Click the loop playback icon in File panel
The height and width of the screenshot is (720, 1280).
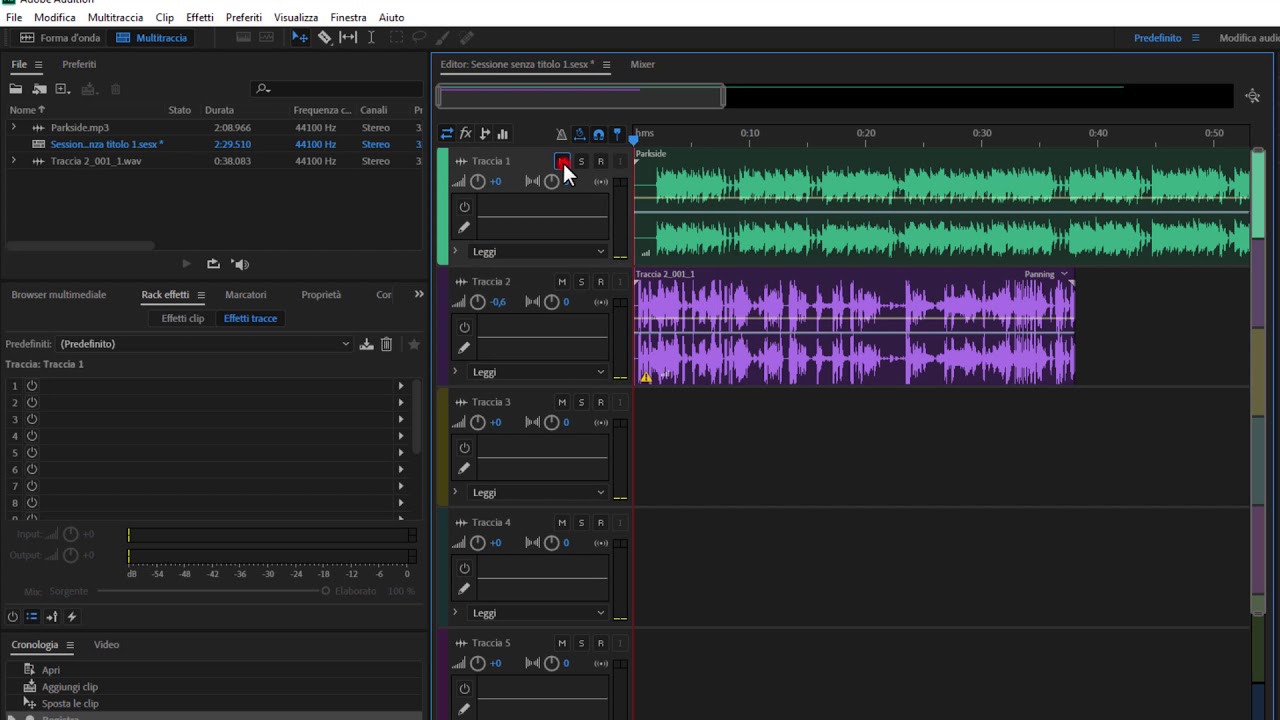[213, 264]
